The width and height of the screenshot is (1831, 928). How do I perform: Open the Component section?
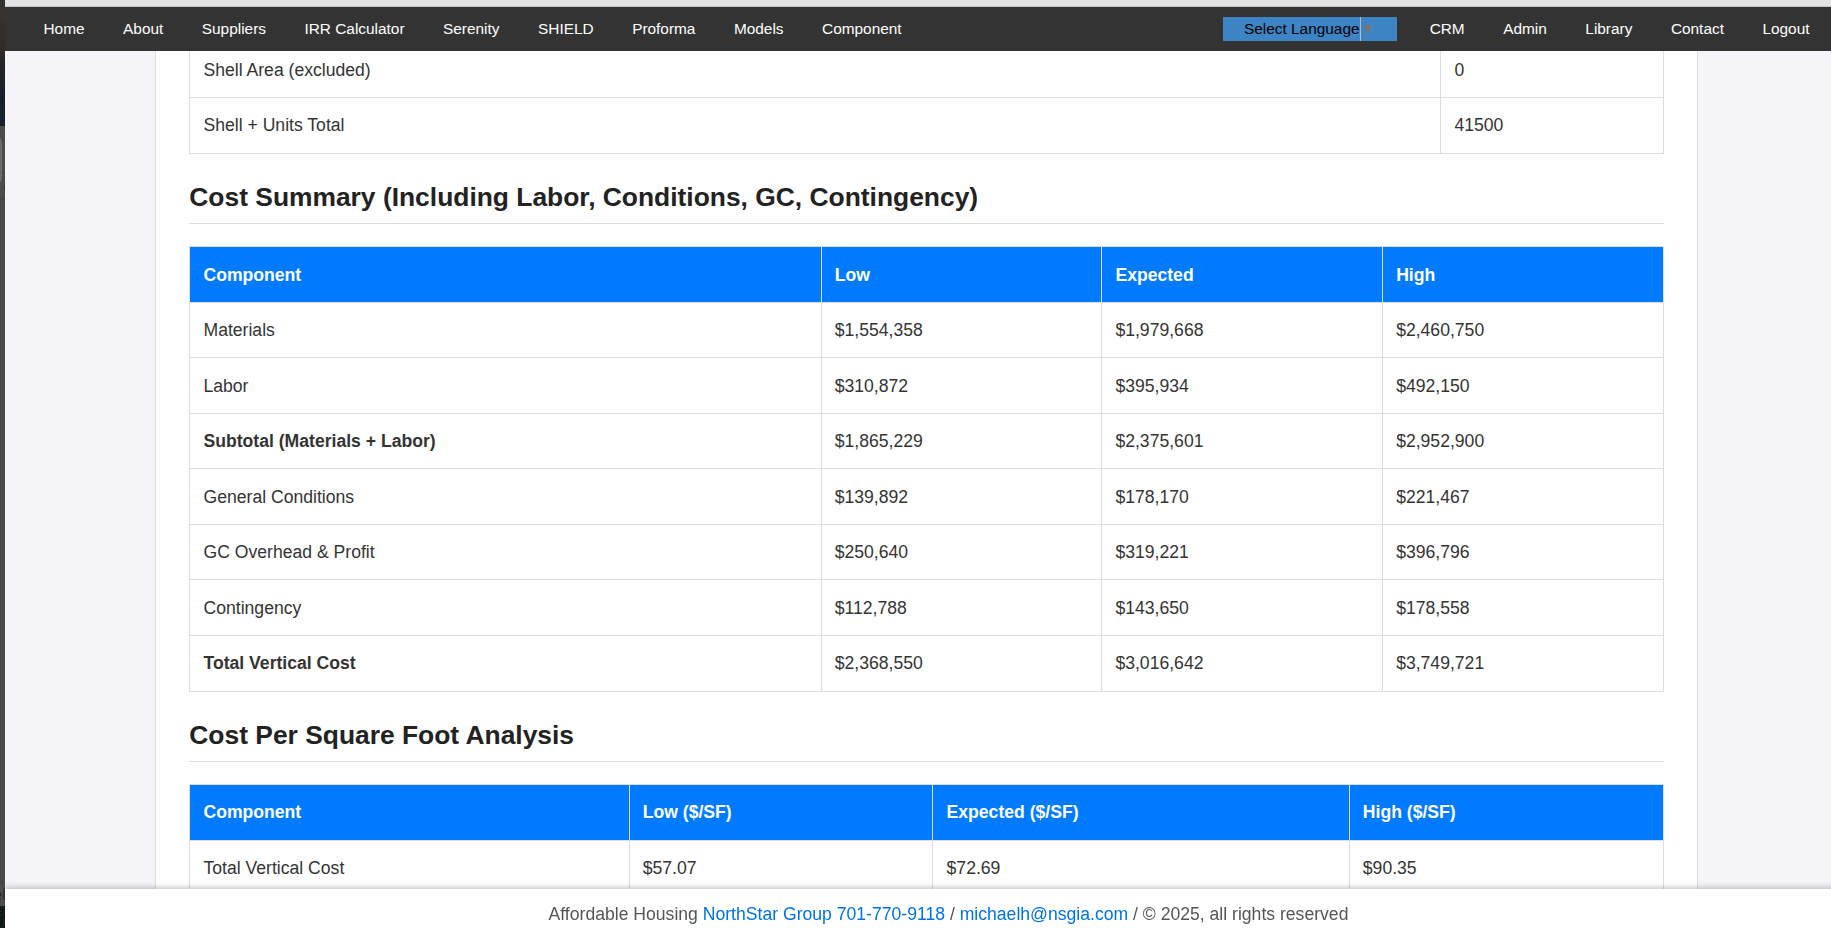[861, 29]
